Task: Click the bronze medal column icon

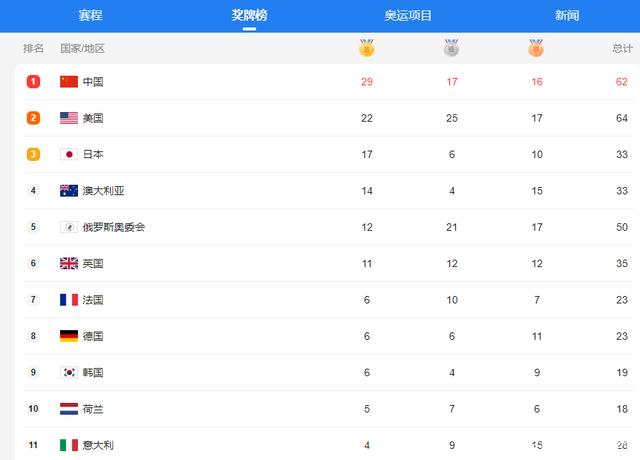Action: tap(537, 48)
